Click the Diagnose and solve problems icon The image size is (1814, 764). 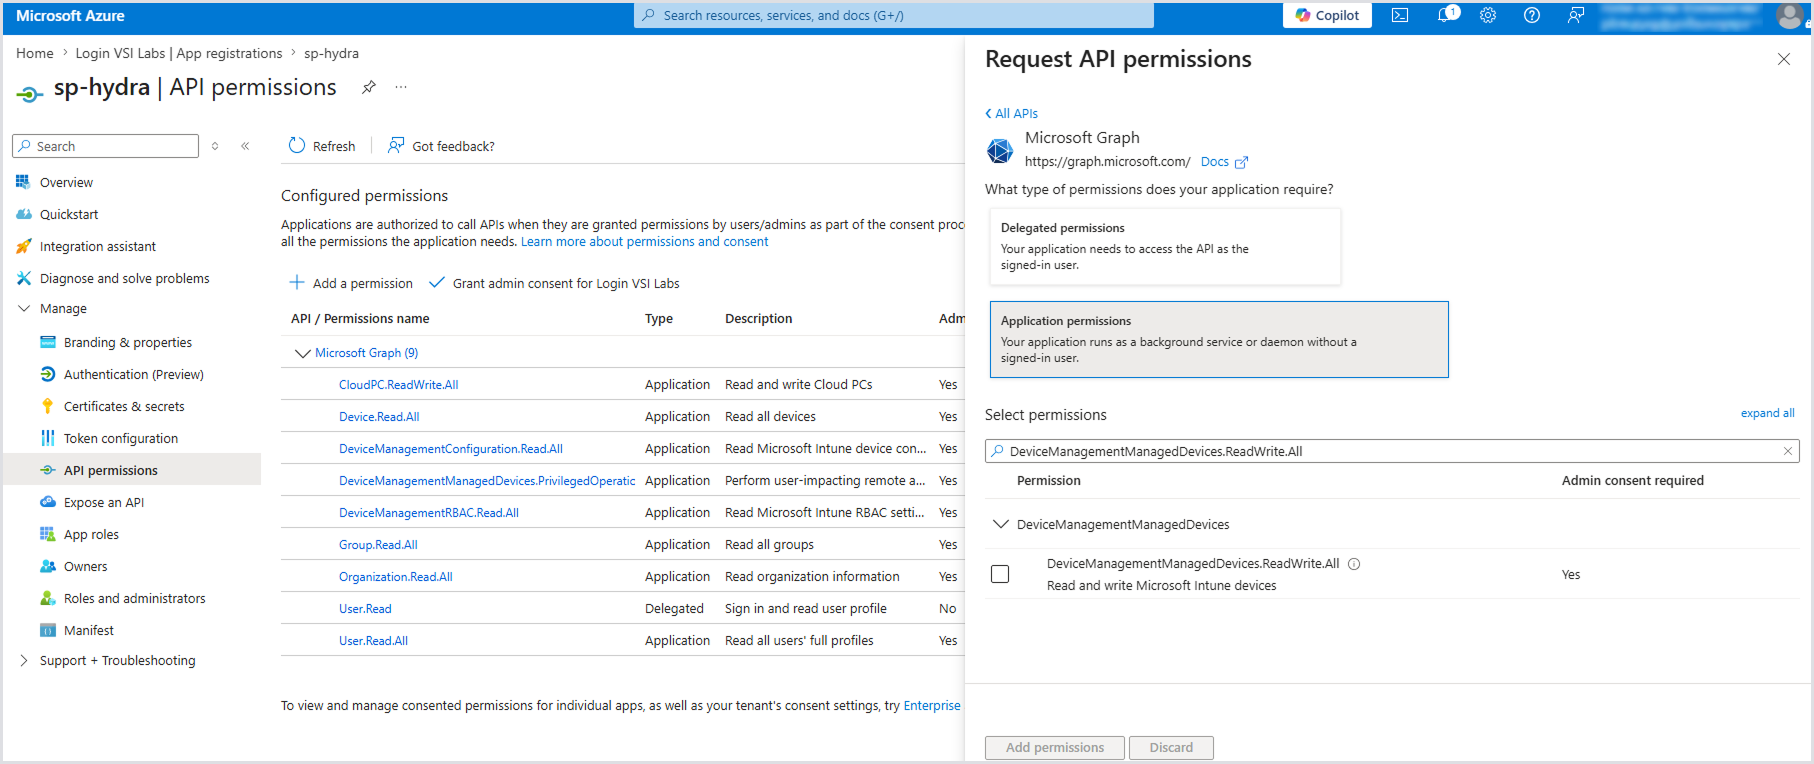[24, 278]
